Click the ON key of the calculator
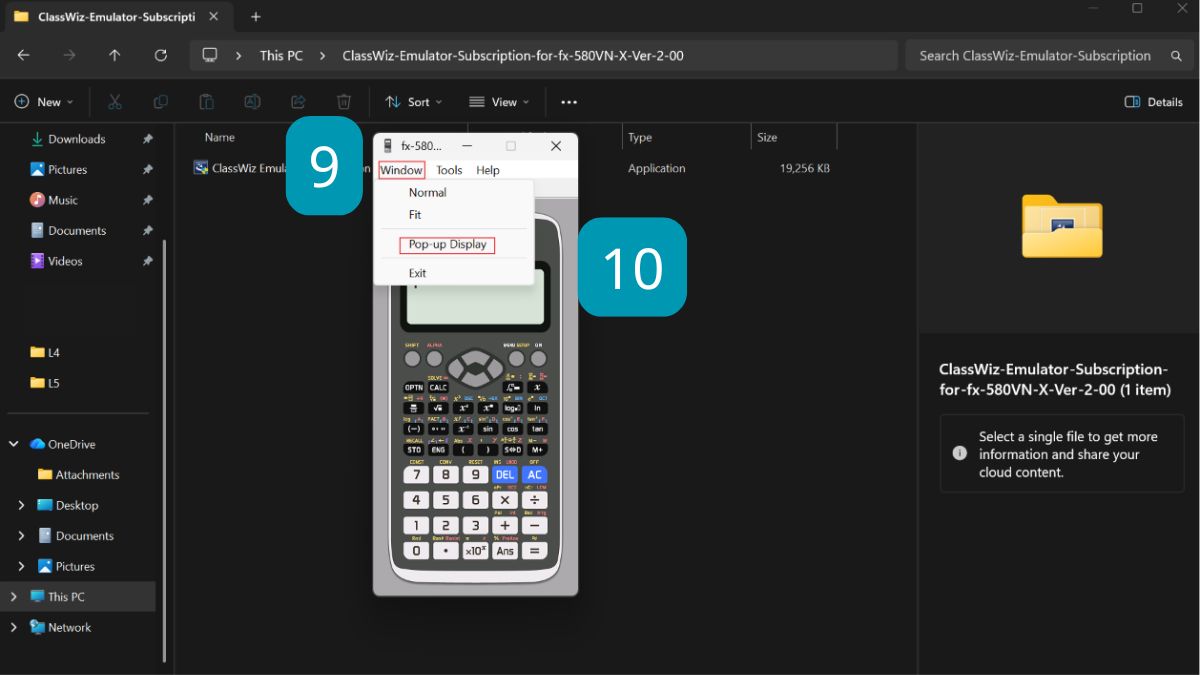 pyautogui.click(x=538, y=358)
